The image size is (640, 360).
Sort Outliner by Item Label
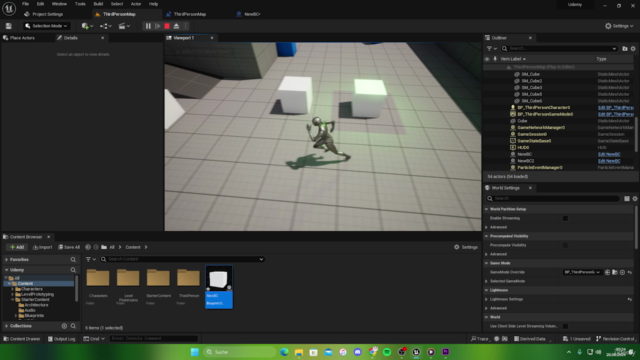coord(513,59)
